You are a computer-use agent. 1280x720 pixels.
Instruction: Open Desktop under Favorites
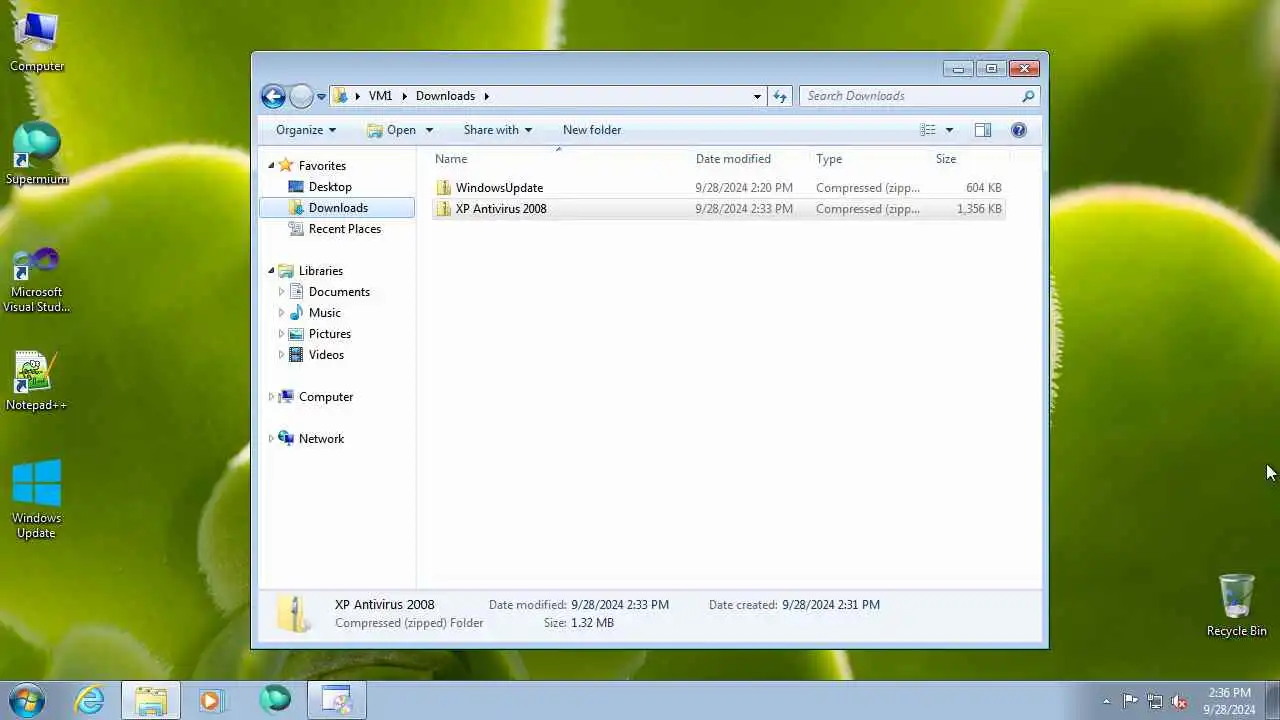(x=330, y=187)
